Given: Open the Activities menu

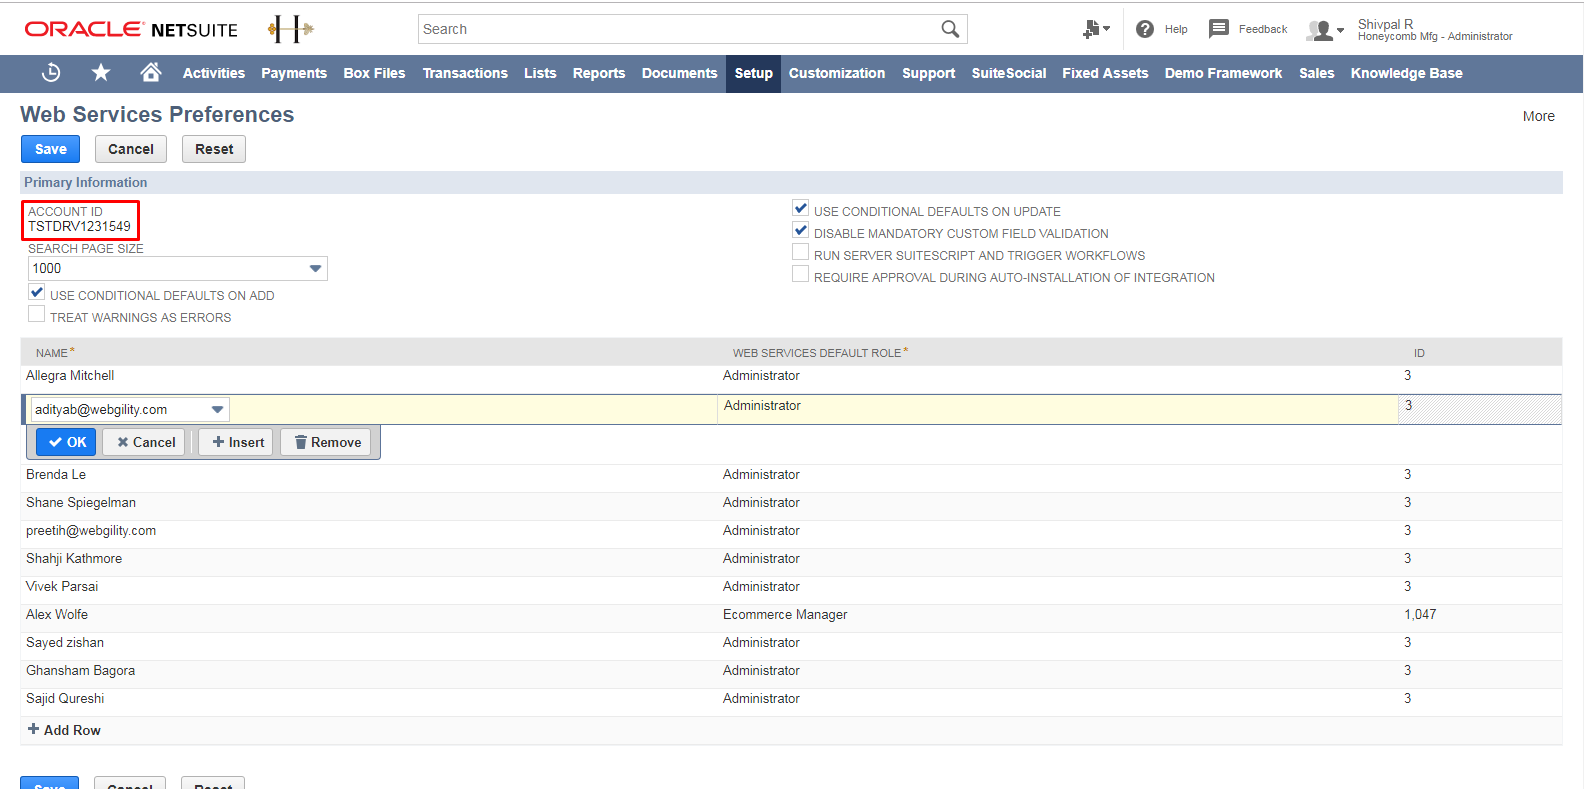Looking at the screenshot, I should 213,73.
